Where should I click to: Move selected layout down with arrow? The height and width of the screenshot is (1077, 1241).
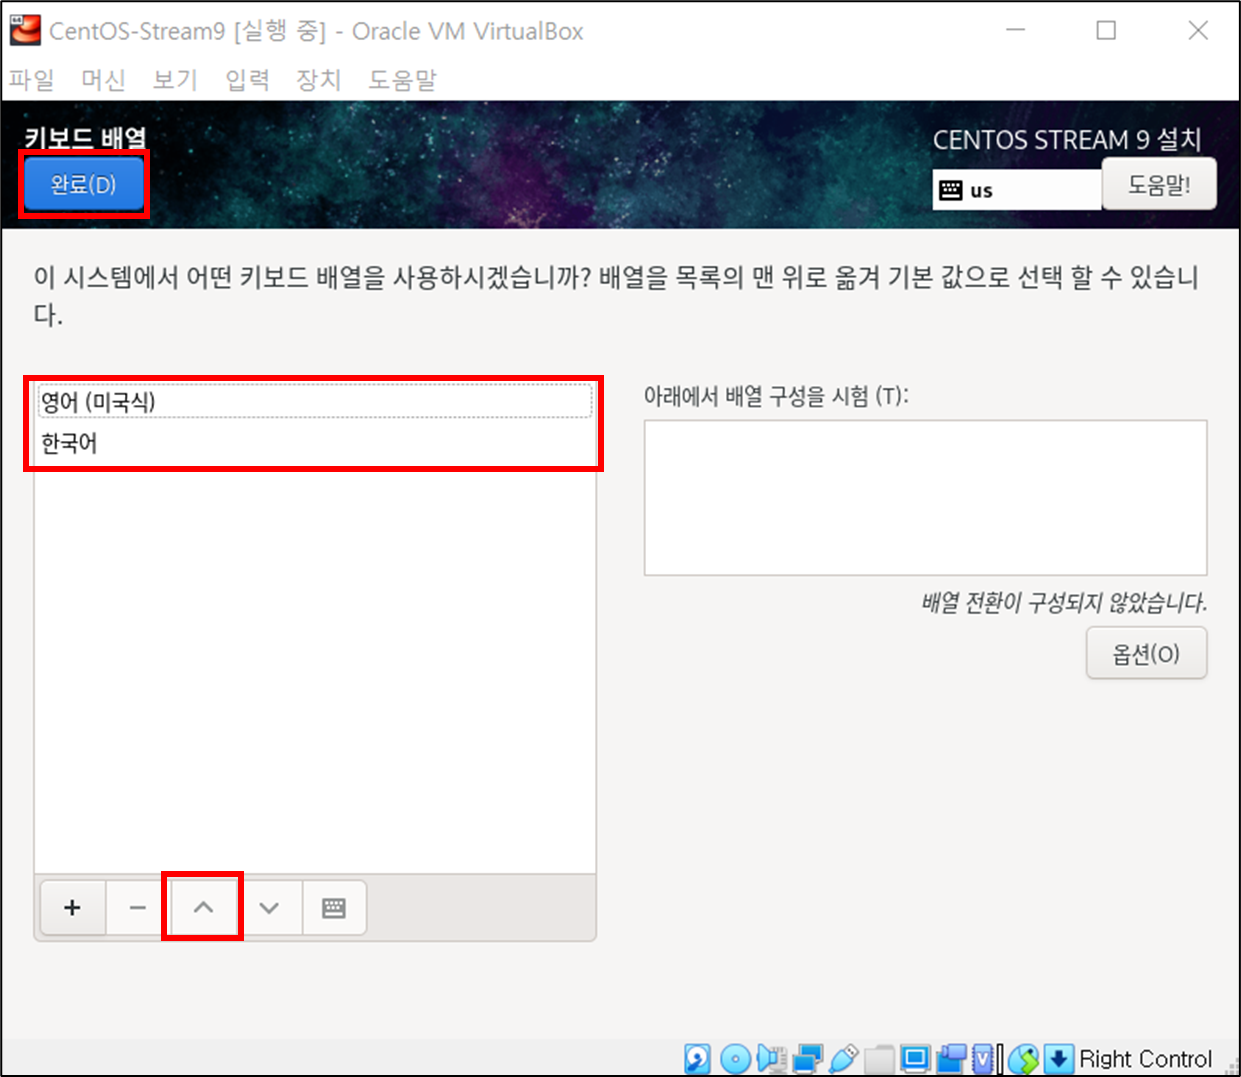pyautogui.click(x=269, y=907)
